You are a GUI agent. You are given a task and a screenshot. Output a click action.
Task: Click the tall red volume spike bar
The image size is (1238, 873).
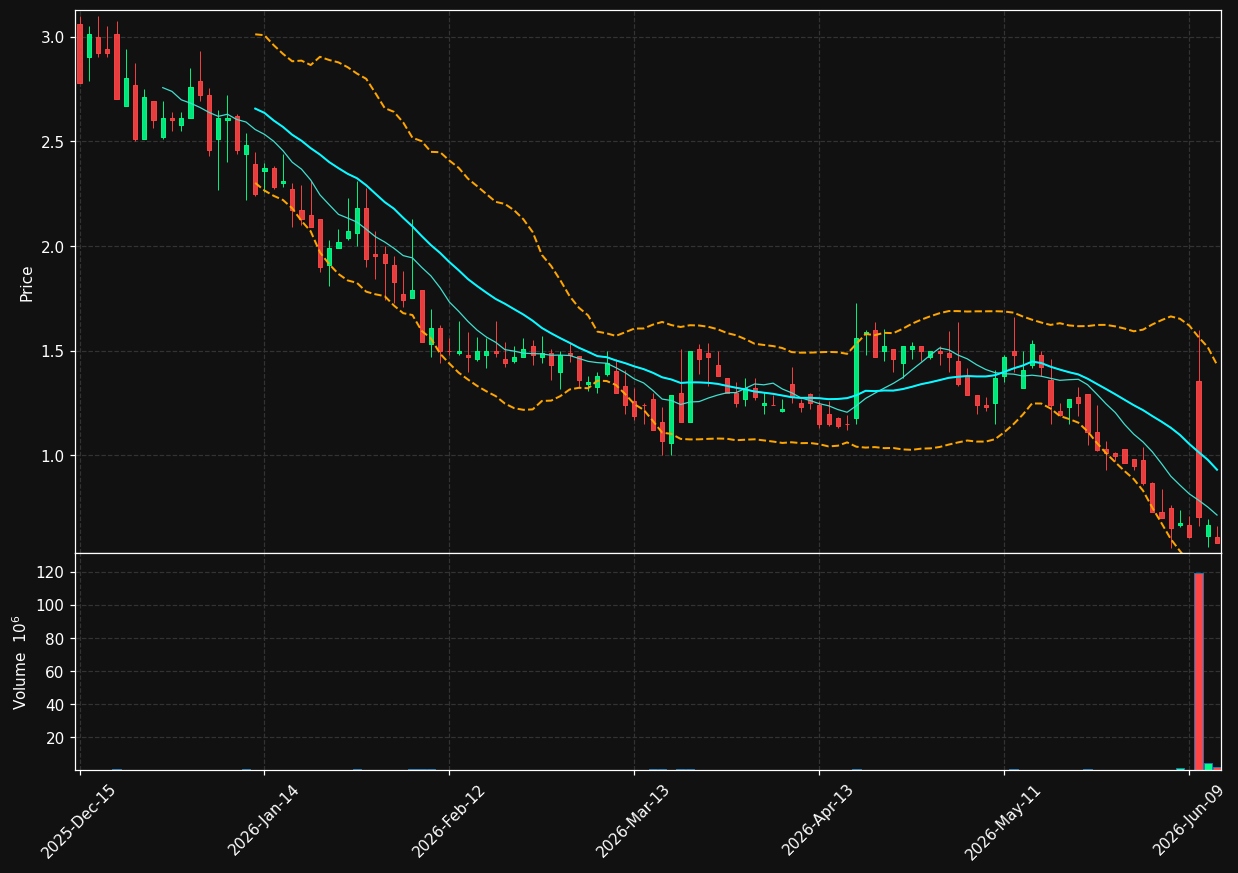click(1199, 671)
